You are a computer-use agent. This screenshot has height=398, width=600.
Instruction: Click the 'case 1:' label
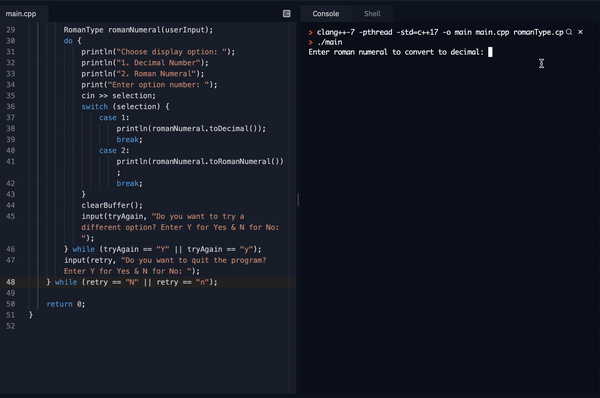pyautogui.click(x=114, y=117)
